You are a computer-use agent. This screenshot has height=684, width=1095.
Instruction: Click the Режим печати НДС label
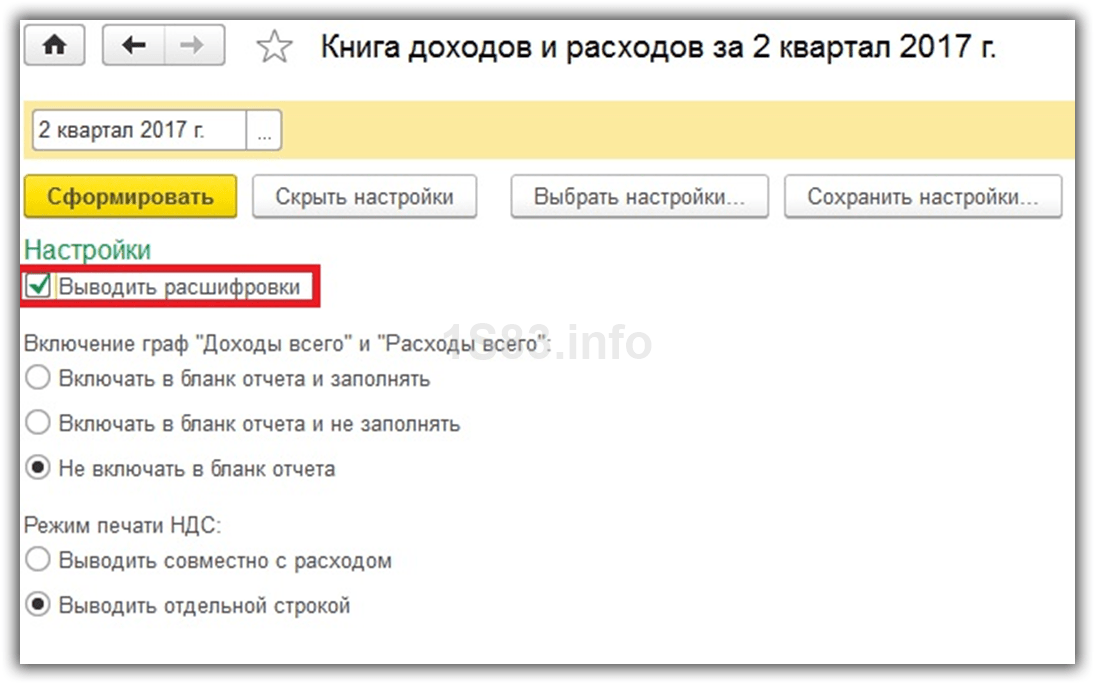click(x=122, y=525)
